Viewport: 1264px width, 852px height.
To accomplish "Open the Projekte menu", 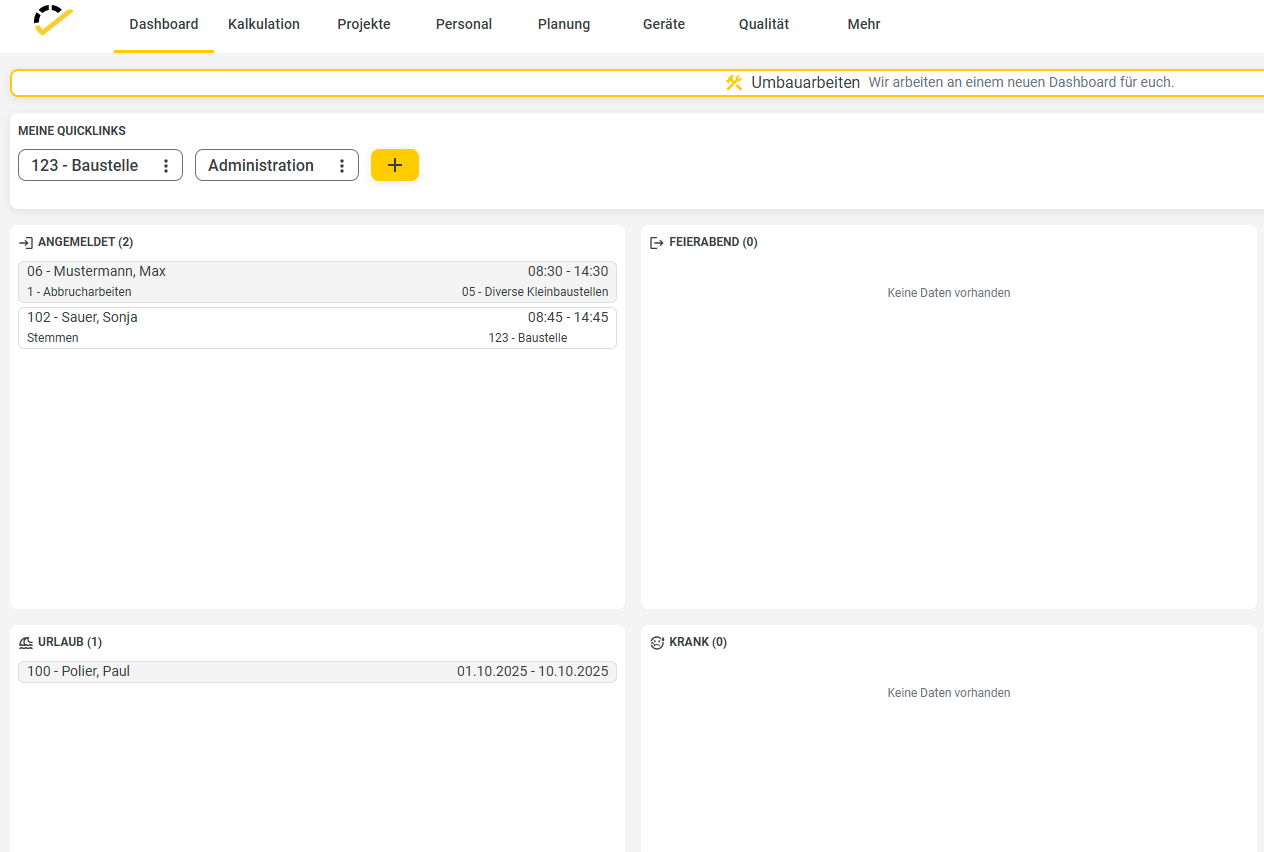I will pos(364,24).
